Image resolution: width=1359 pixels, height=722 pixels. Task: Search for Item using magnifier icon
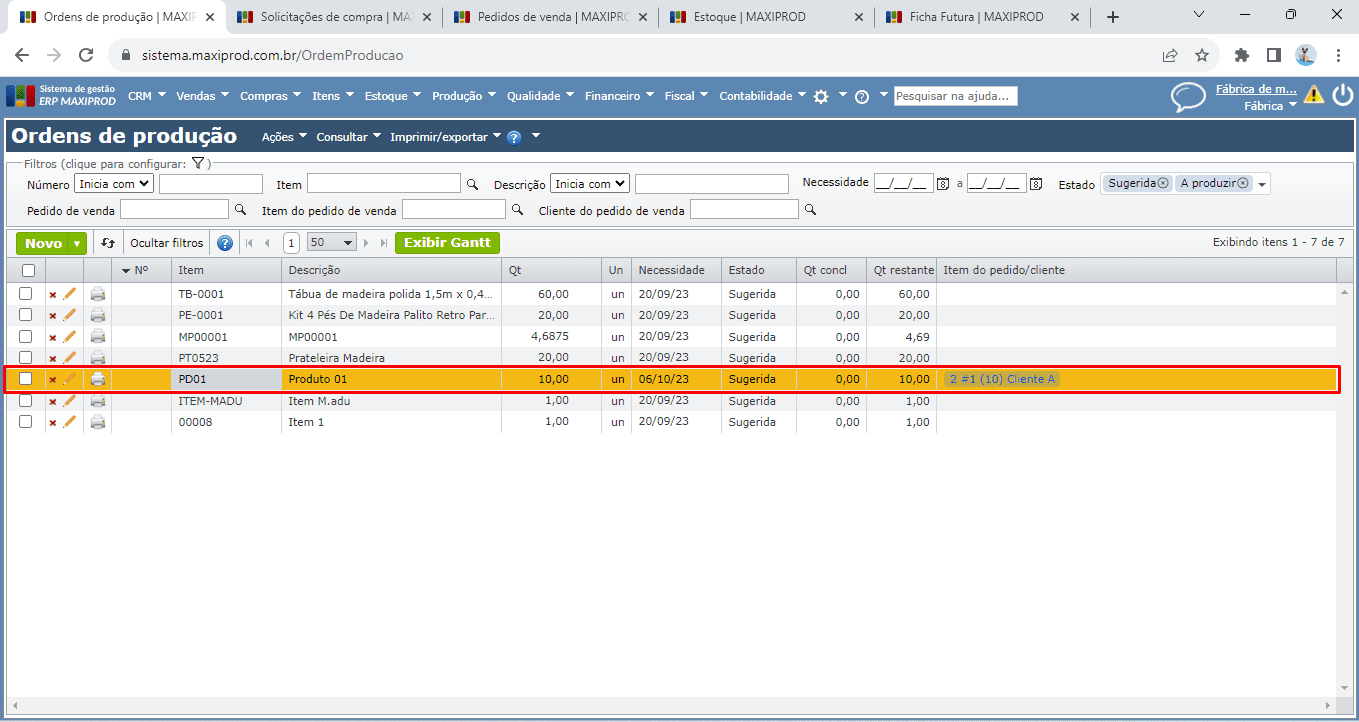pyautogui.click(x=472, y=184)
